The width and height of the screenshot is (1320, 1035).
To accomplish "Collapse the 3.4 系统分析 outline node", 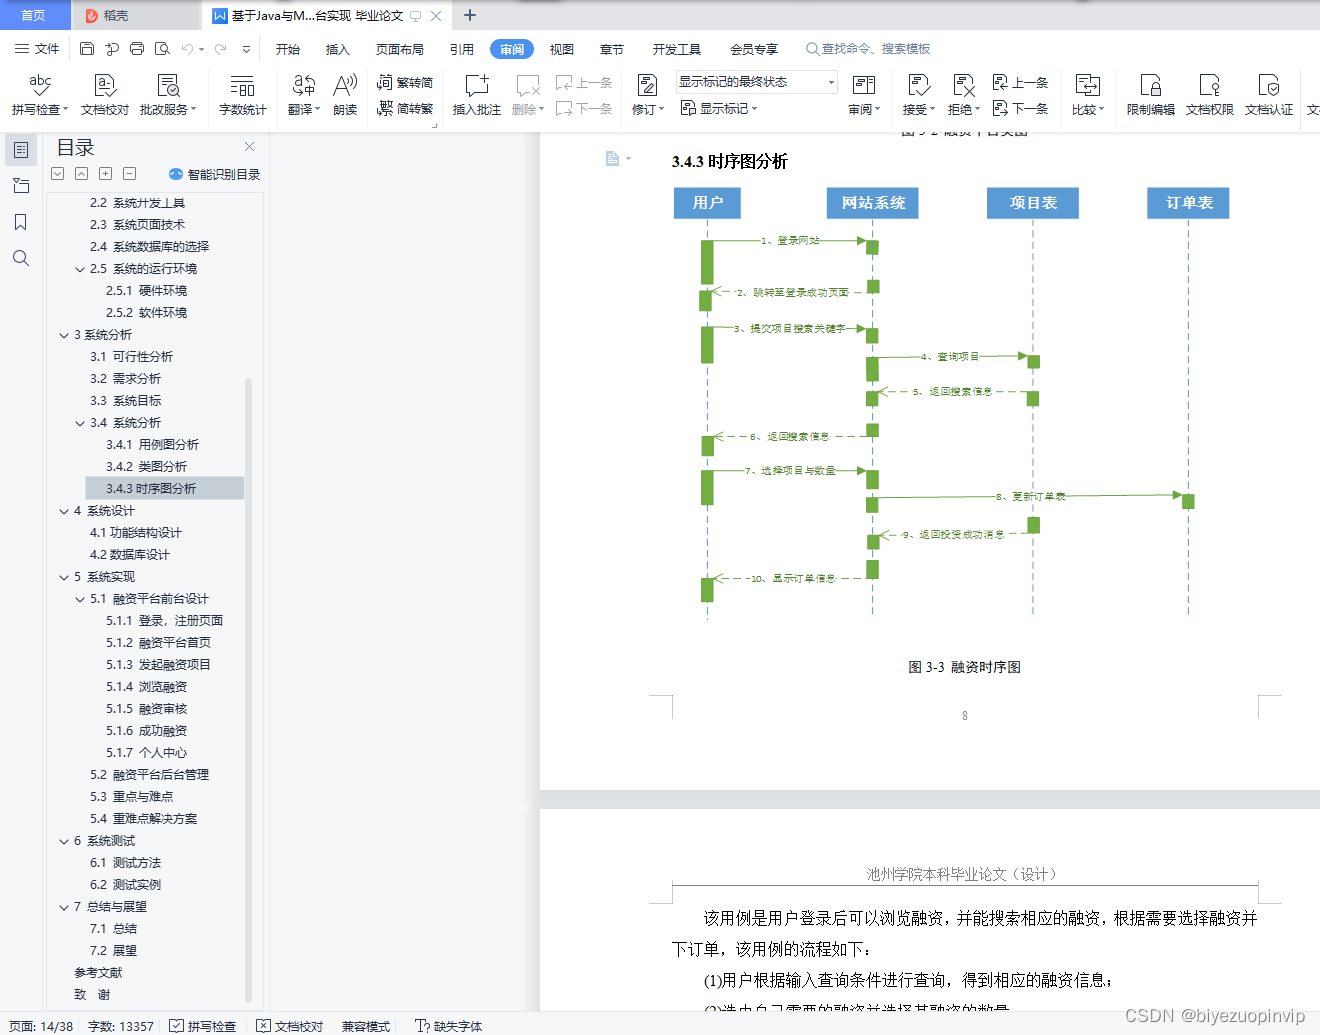I will [x=80, y=423].
